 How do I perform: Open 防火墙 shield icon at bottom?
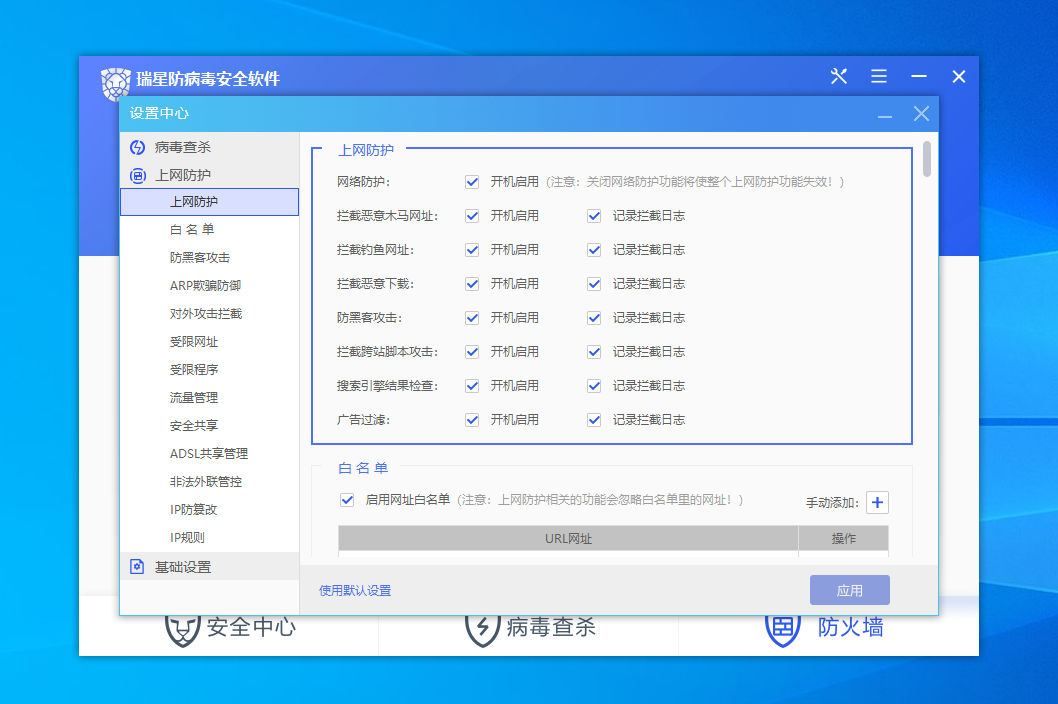(x=782, y=628)
